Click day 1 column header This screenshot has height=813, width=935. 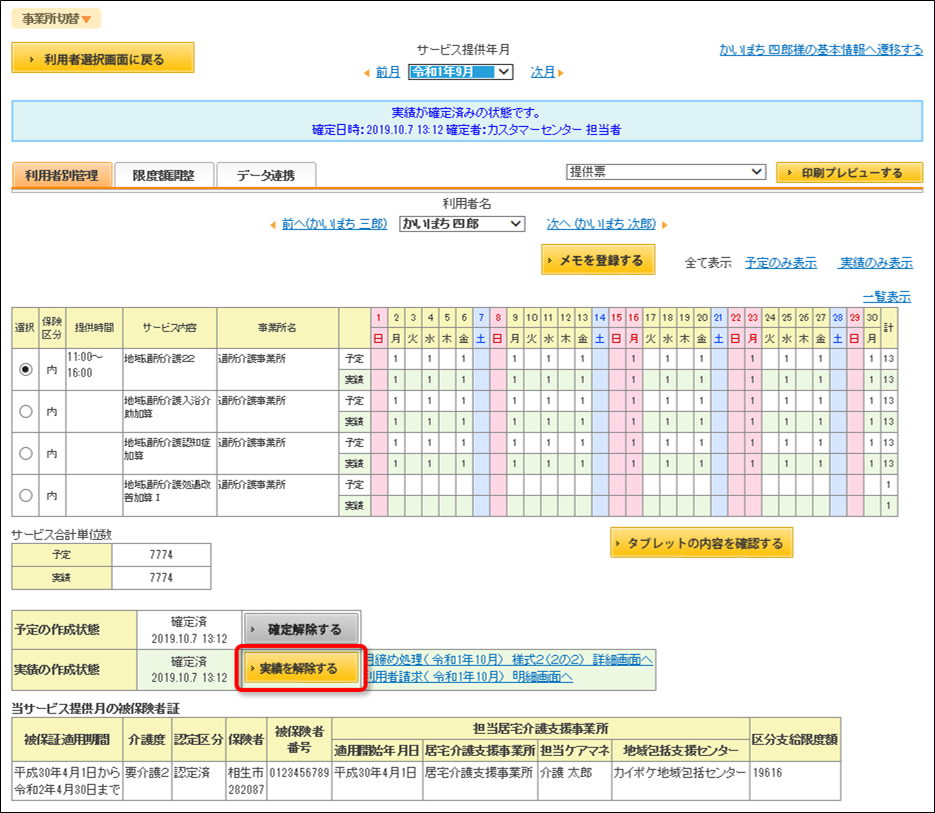pyautogui.click(x=379, y=317)
